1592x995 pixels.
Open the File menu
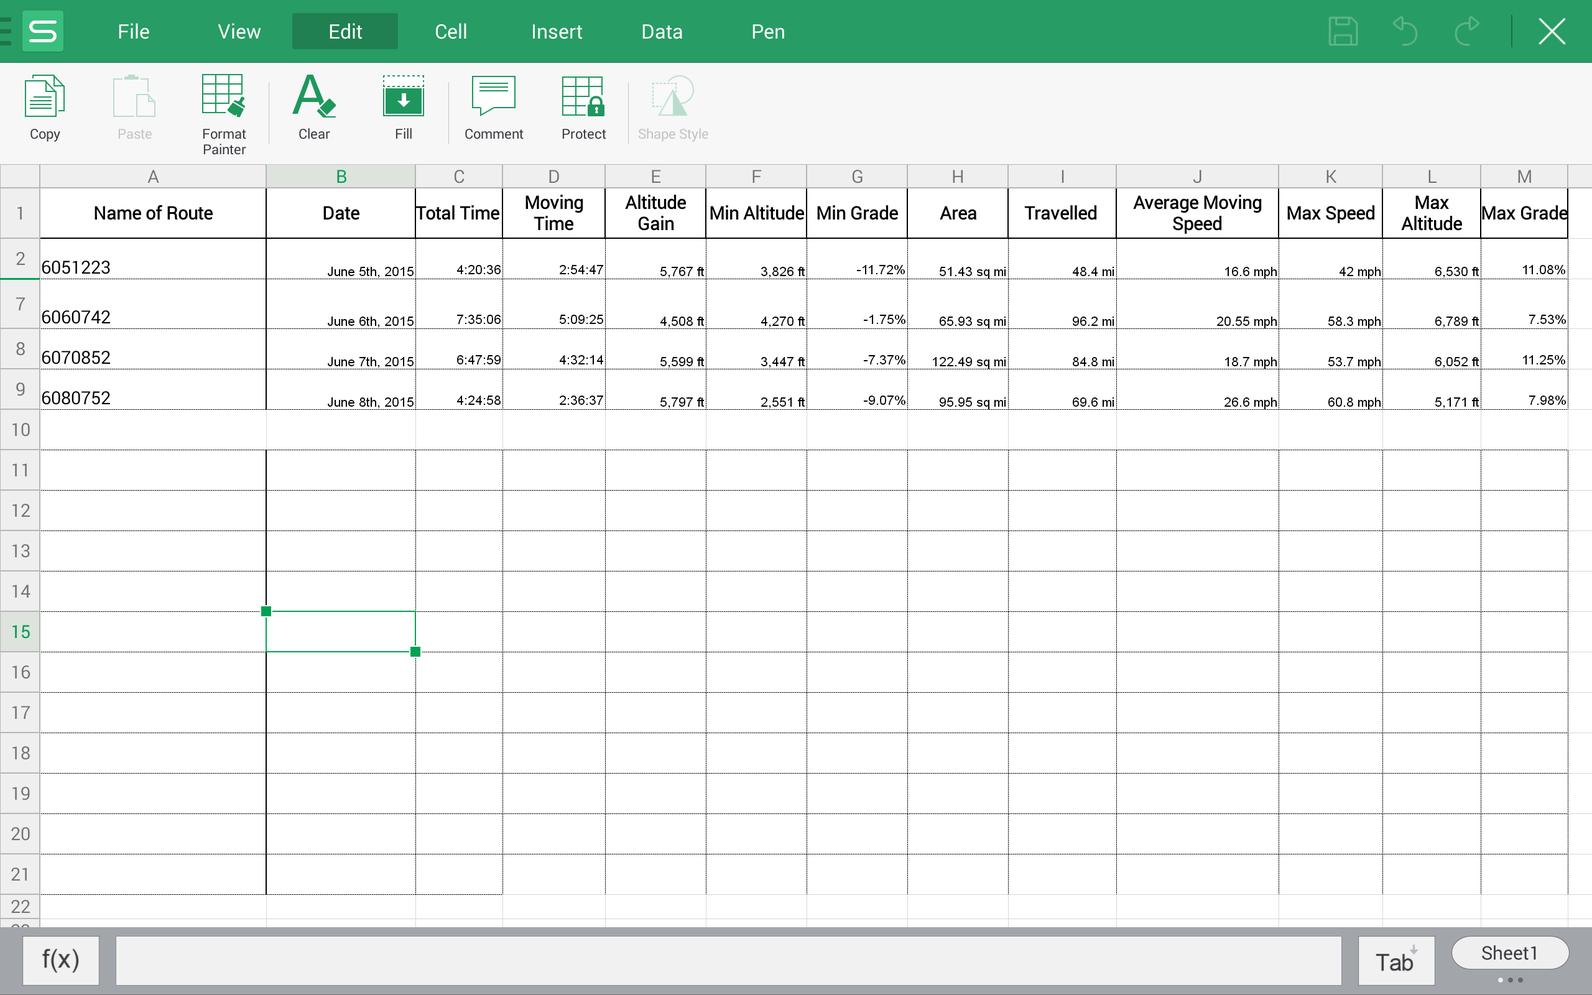(x=133, y=31)
